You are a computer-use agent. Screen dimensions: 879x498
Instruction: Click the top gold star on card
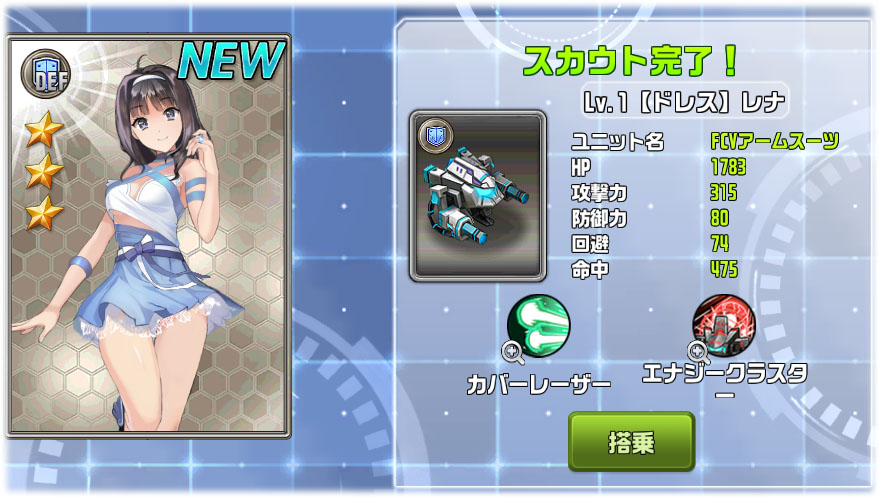44,130
